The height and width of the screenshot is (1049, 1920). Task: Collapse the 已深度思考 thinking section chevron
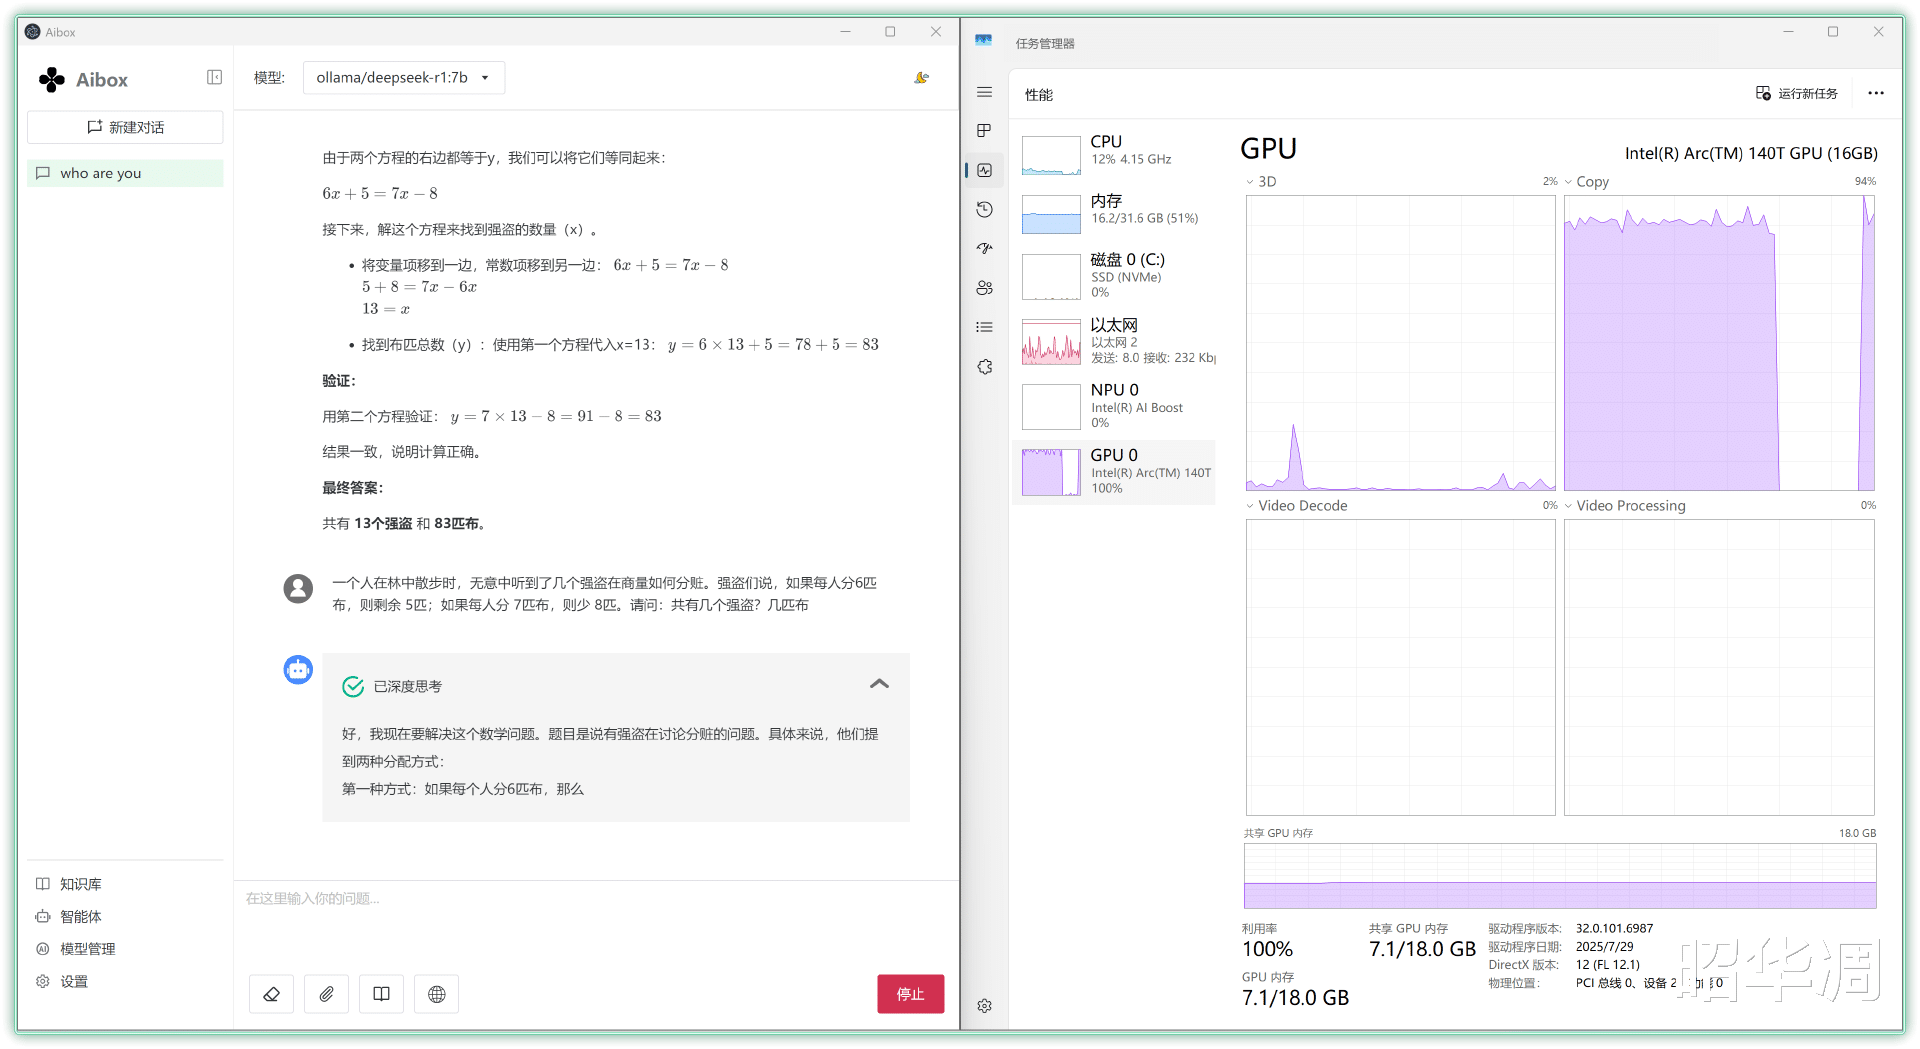tap(880, 684)
